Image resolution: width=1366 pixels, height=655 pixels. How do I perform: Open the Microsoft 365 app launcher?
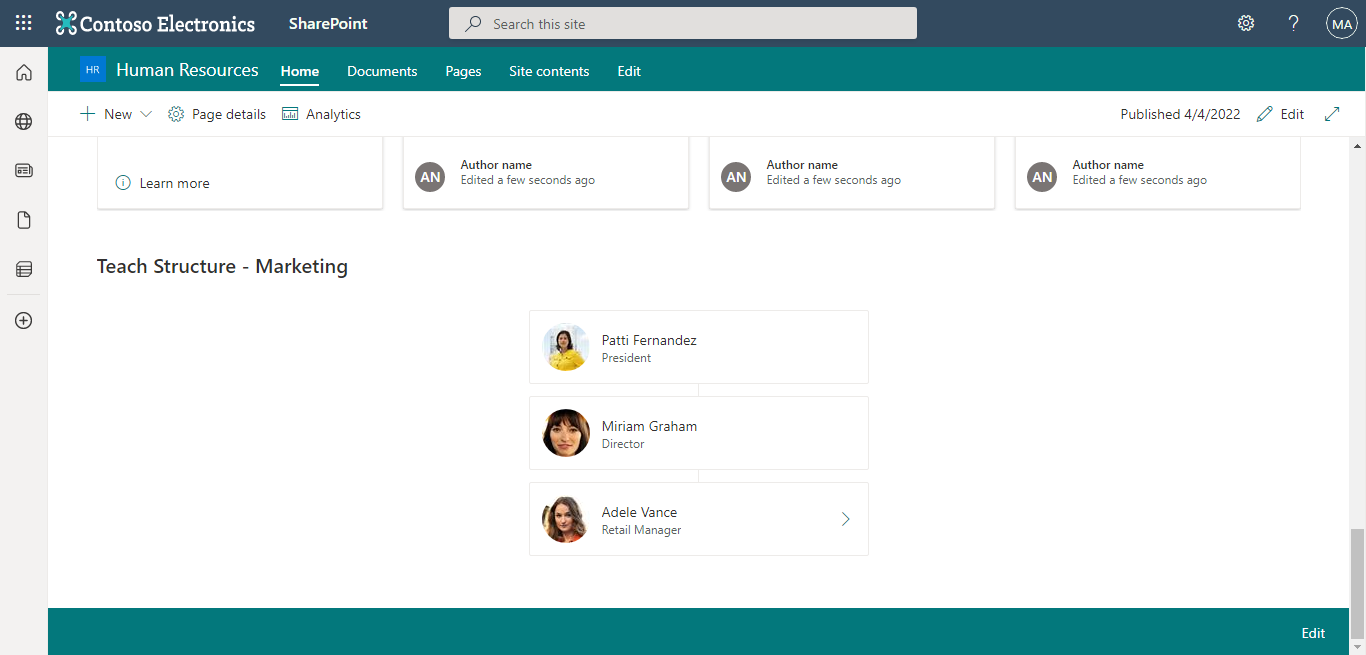[x=22, y=22]
